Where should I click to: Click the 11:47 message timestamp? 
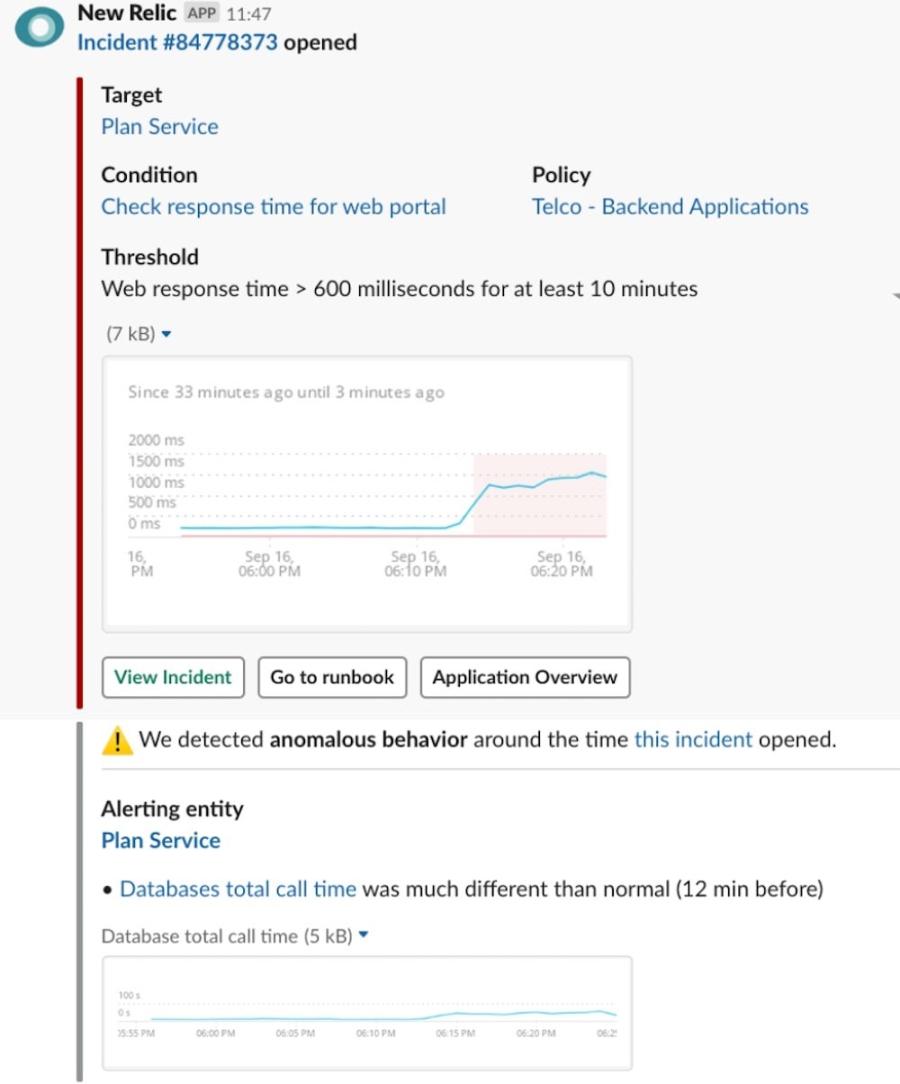249,14
